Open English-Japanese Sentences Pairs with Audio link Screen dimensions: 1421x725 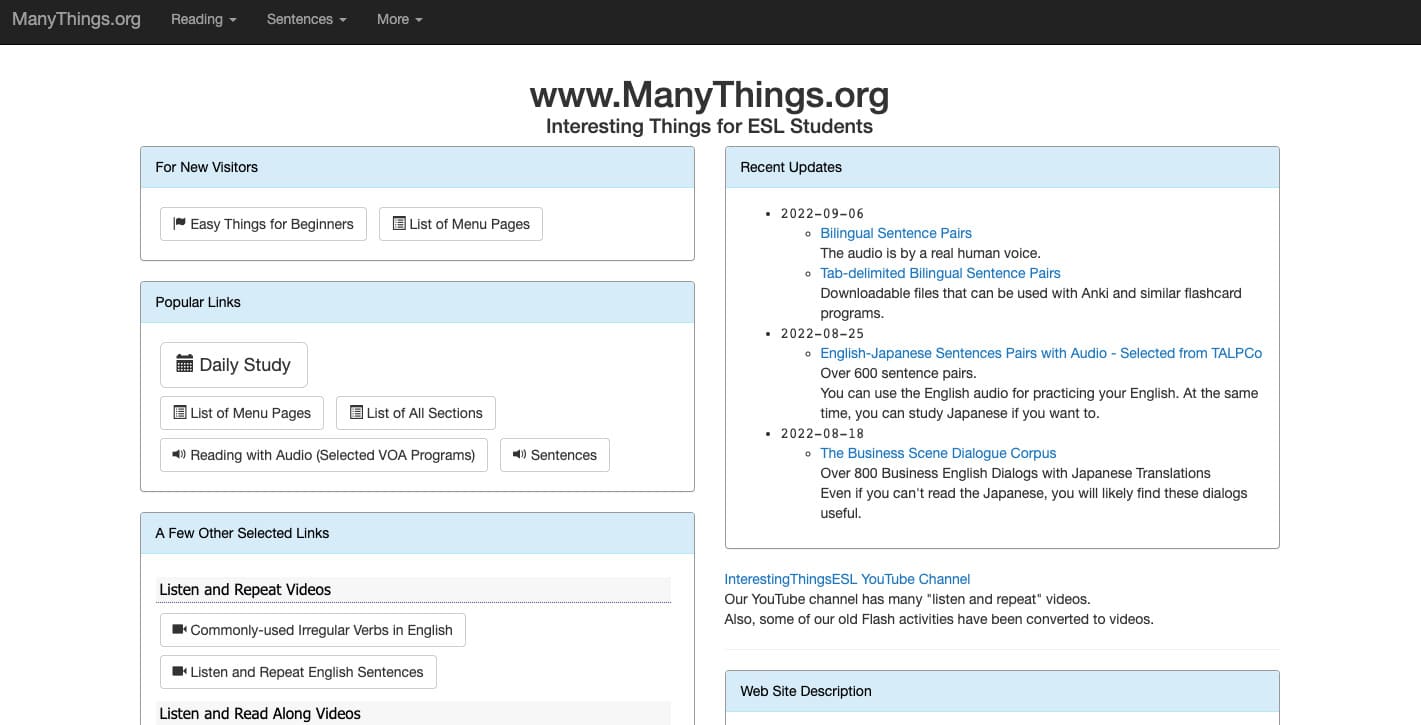coord(1041,353)
